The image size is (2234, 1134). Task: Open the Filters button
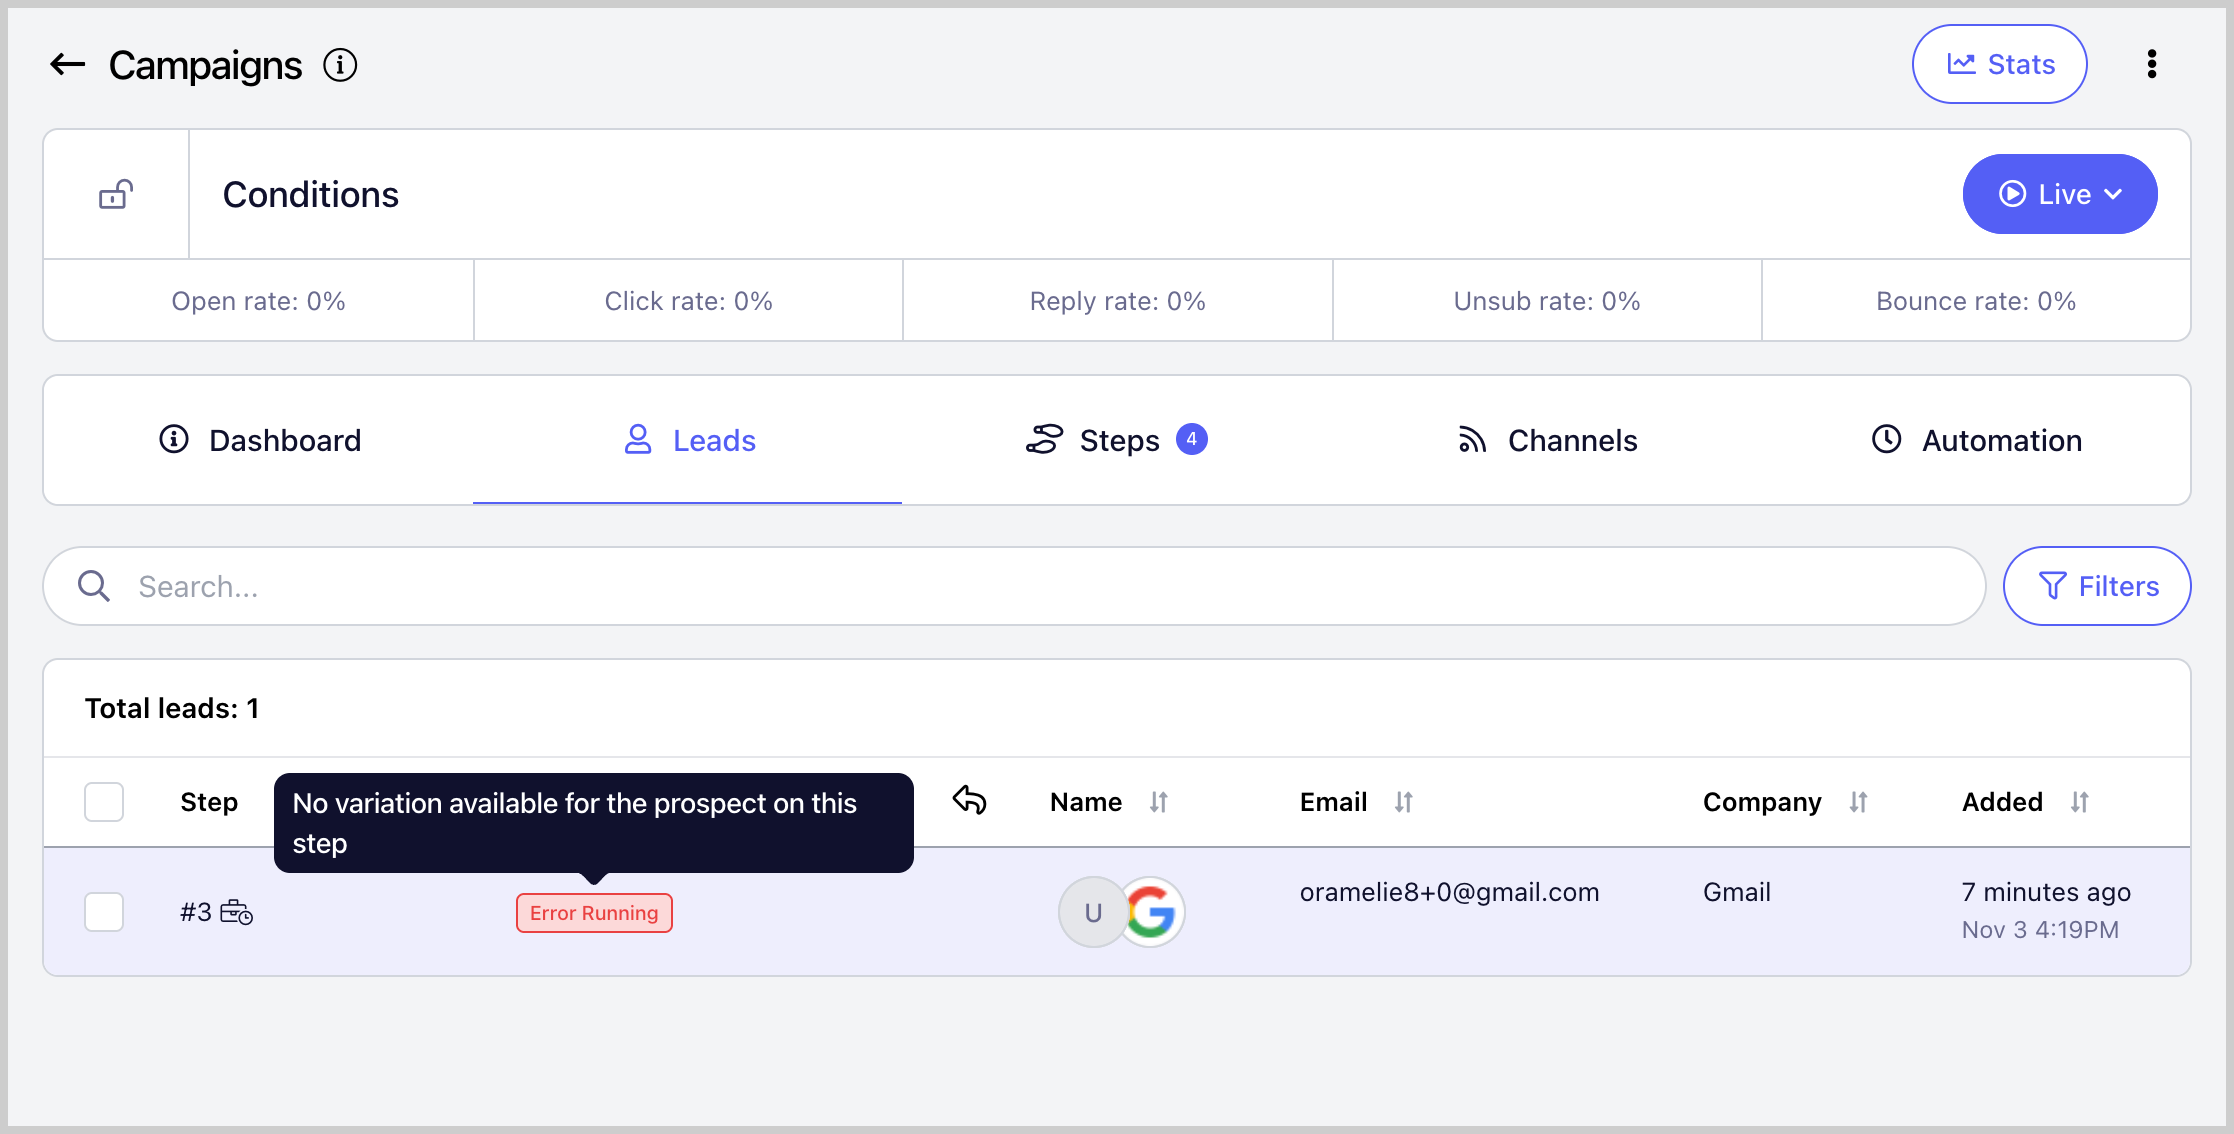(2097, 586)
